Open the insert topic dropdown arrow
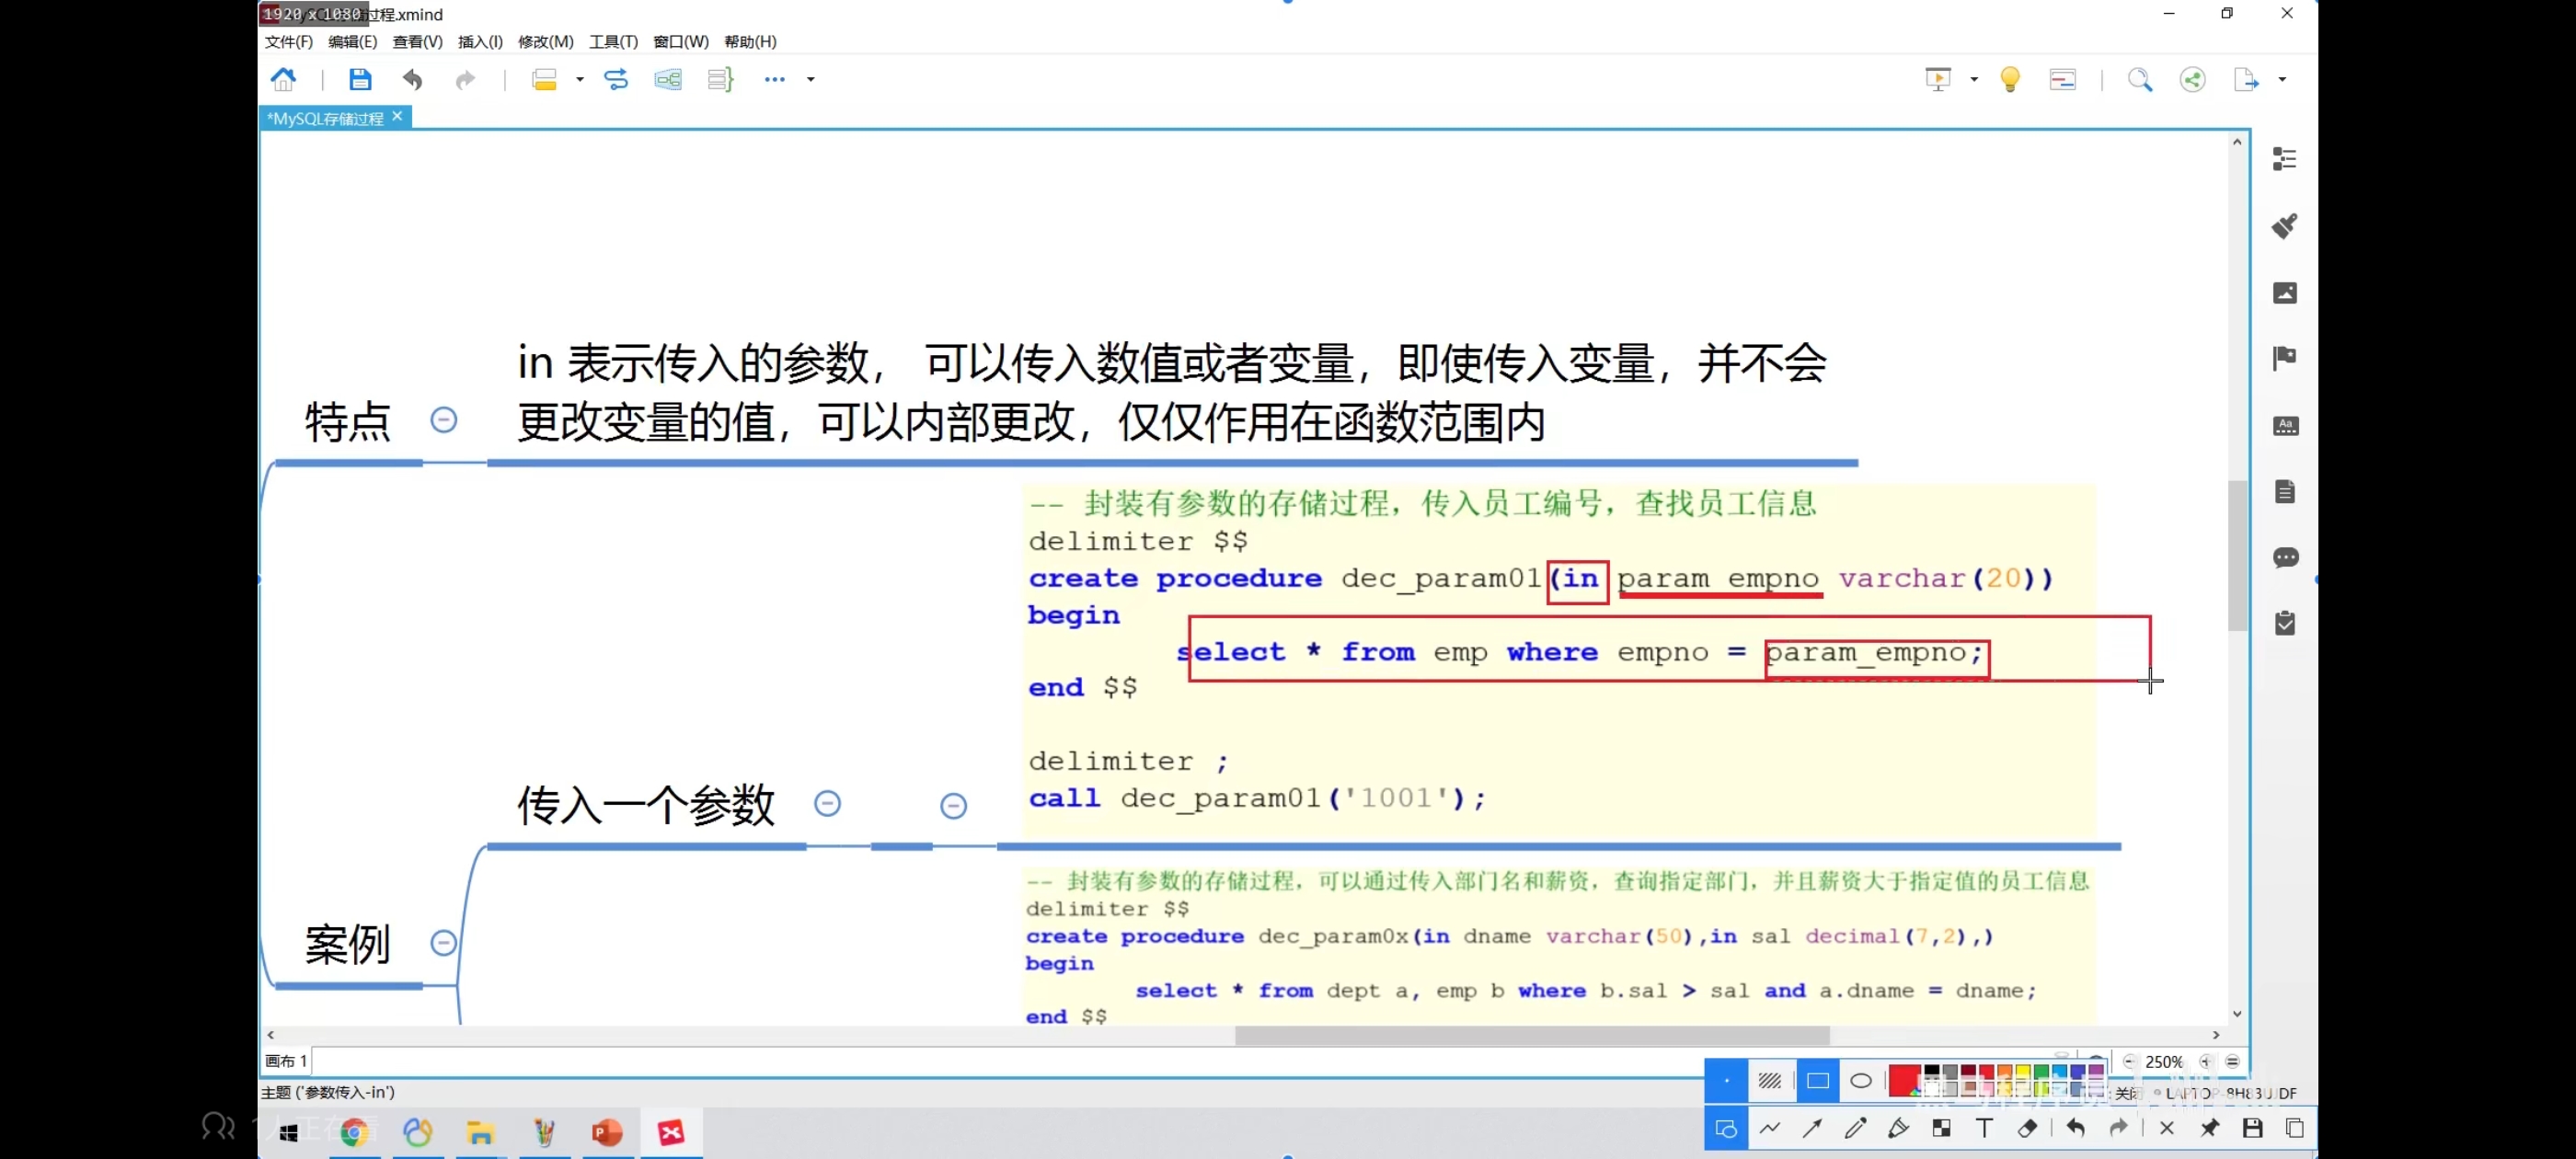 pos(580,79)
